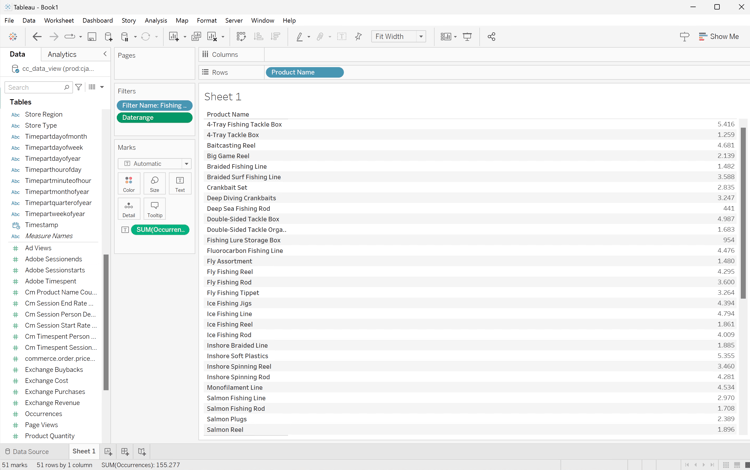
Task: Click the Daterange filter pill
Action: click(154, 118)
